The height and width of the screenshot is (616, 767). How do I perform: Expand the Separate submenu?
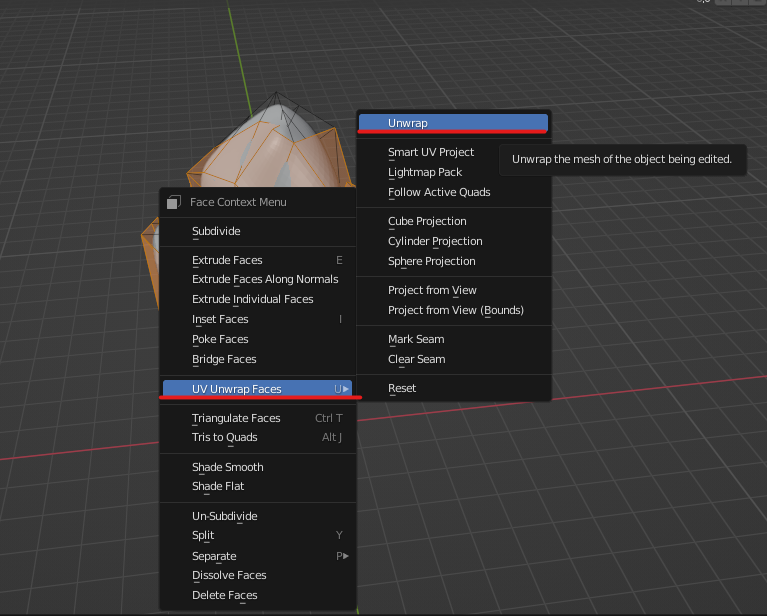pyautogui.click(x=257, y=556)
